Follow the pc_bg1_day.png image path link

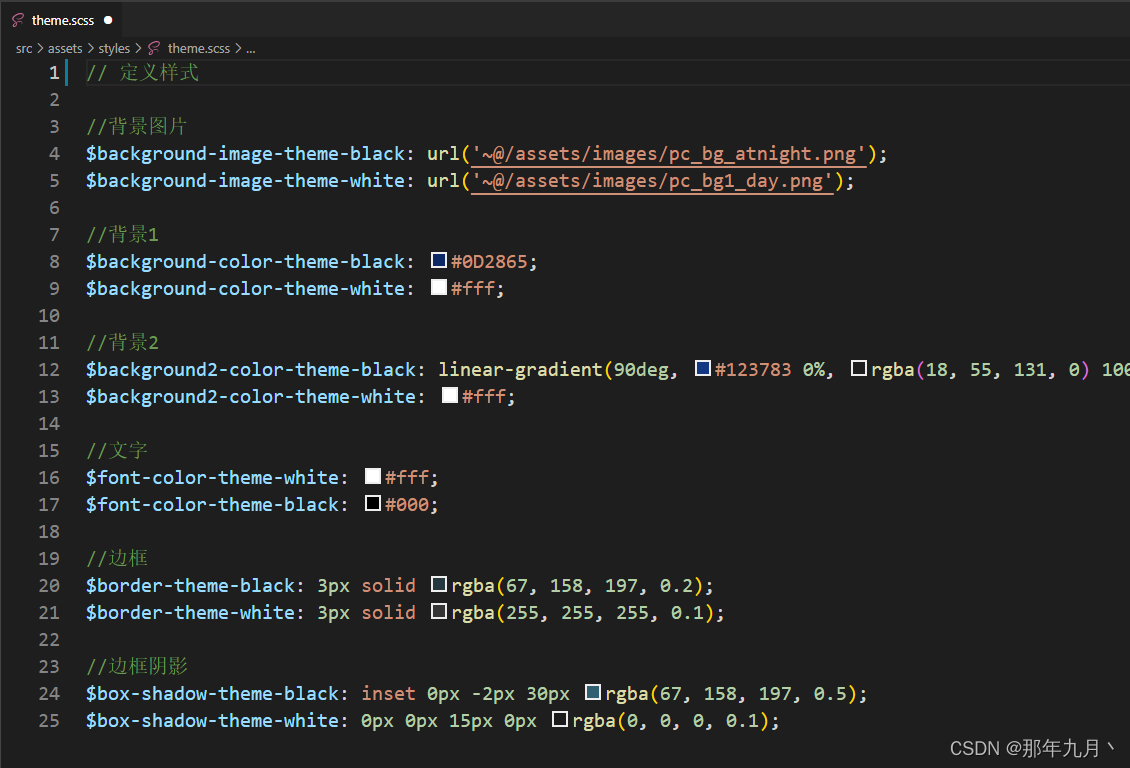(652, 181)
